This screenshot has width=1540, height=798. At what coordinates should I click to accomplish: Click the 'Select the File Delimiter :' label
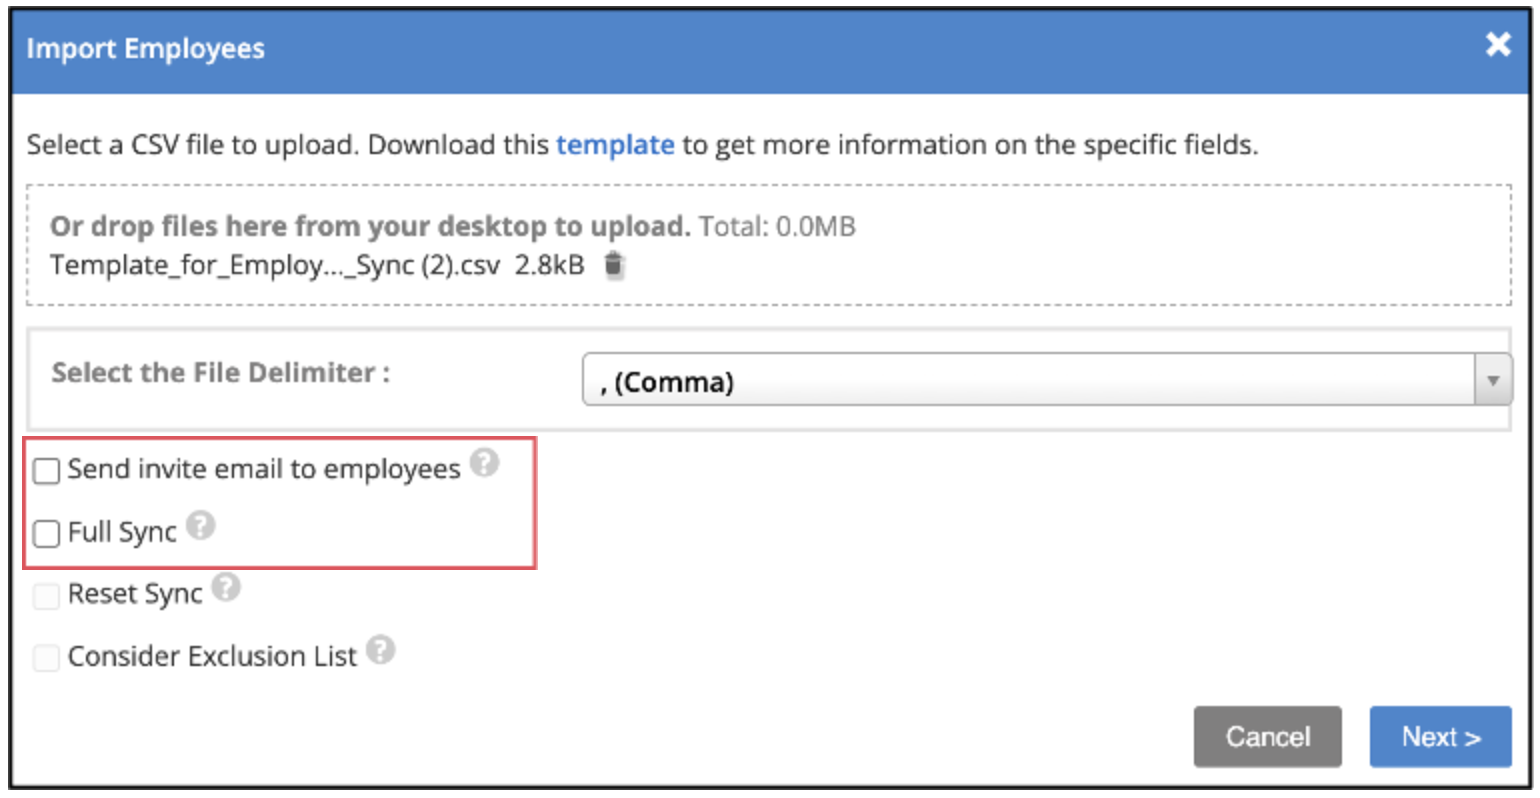[221, 372]
